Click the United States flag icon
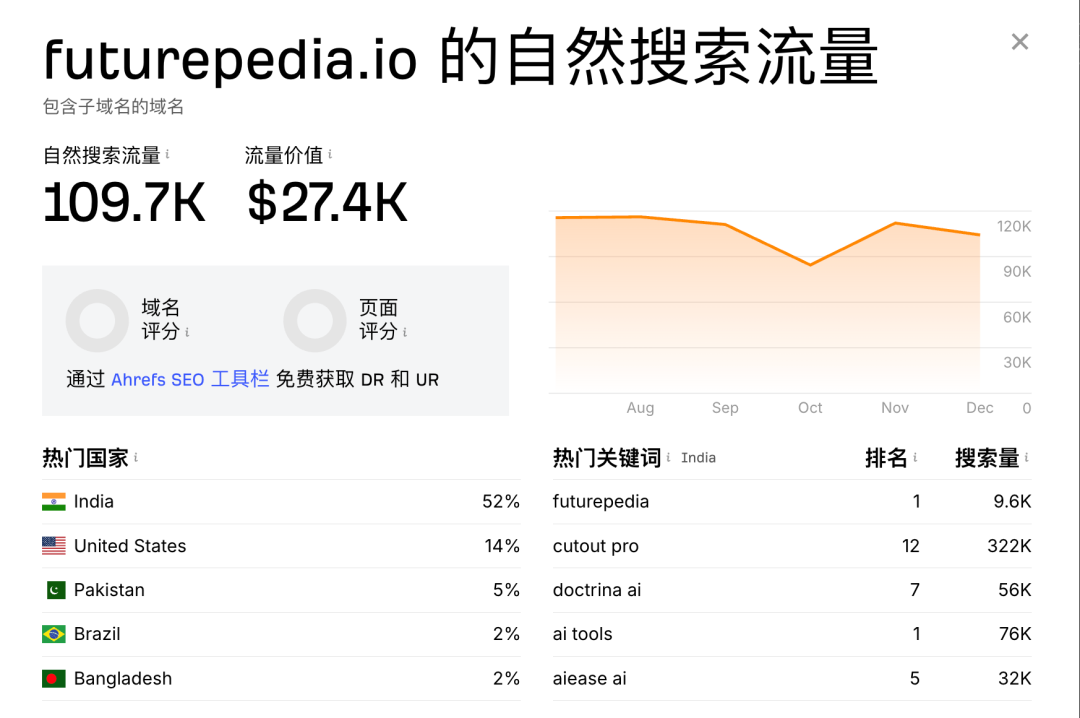1080x718 pixels. pos(54,546)
